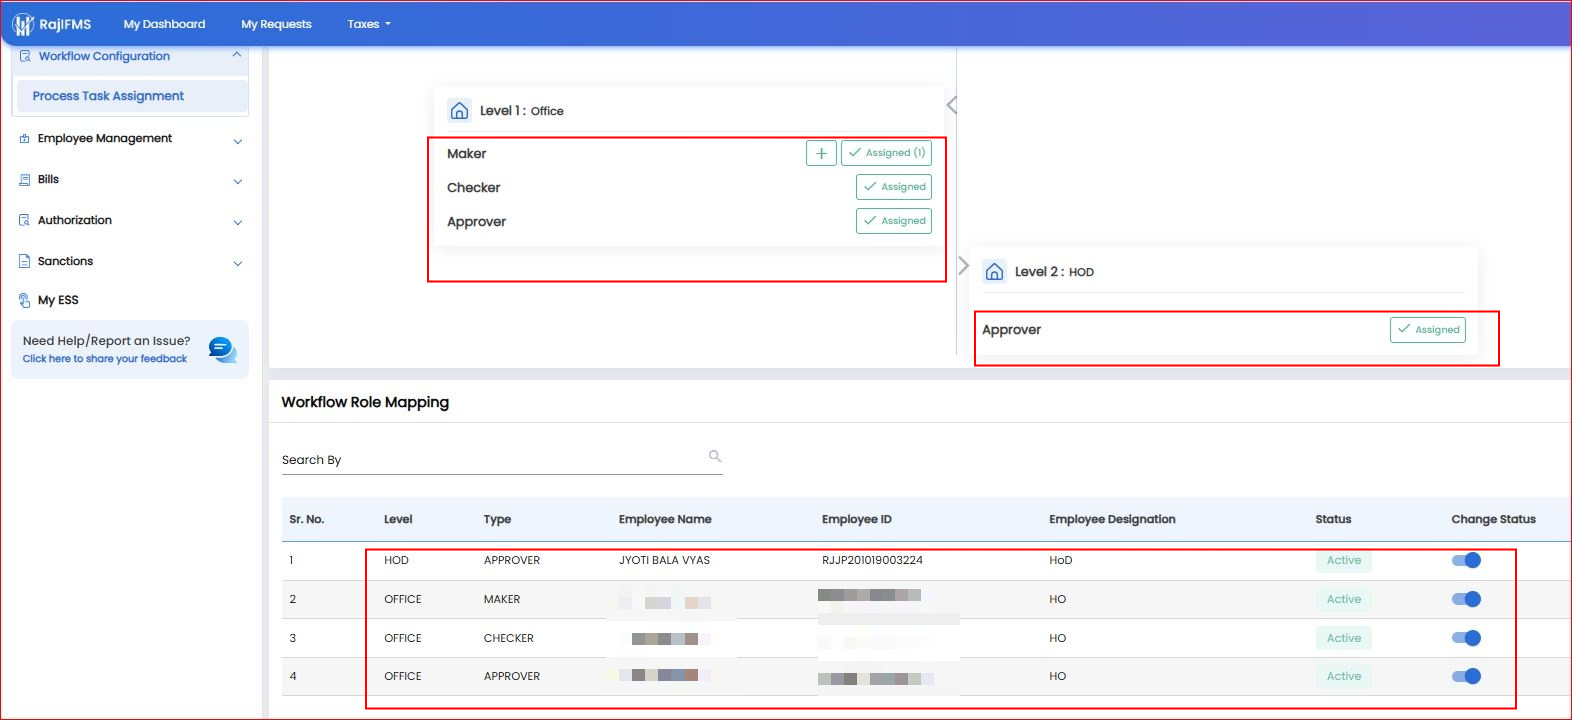Click the My ESS sidebar icon
This screenshot has width=1572, height=720.
[x=25, y=300]
